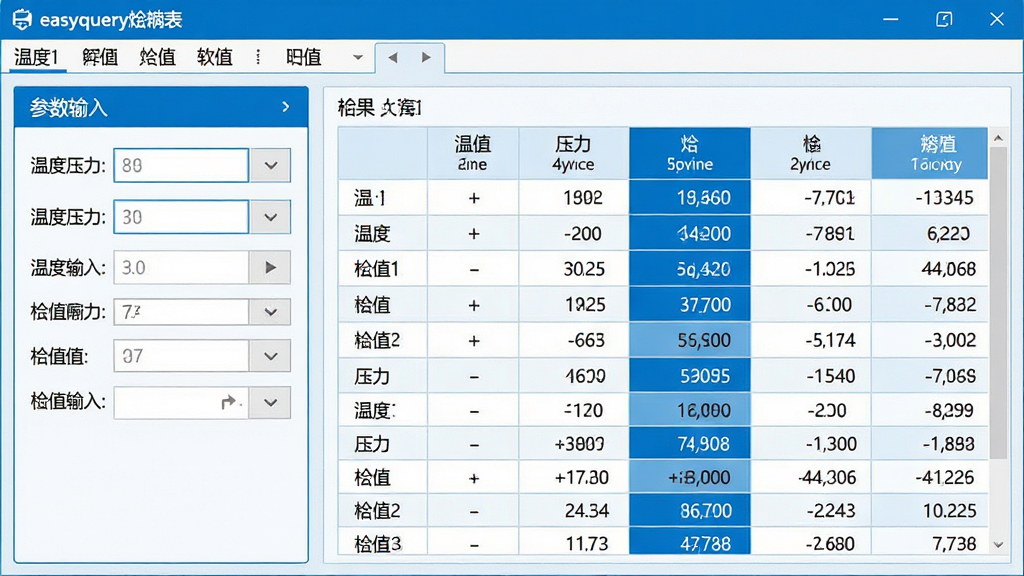Click the easyquery app icon in title bar
Viewport: 1024px width, 576px height.
22,20
